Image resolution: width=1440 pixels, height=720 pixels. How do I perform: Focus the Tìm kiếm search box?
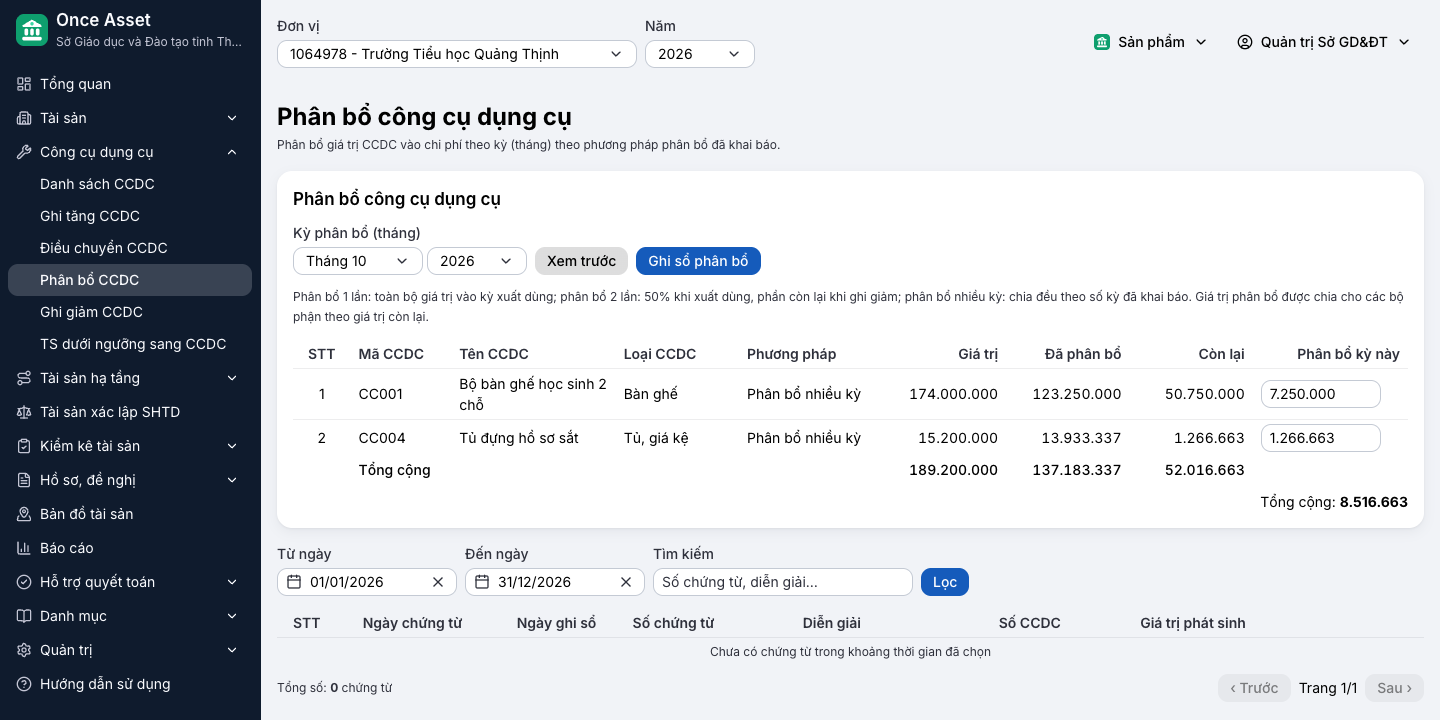click(x=783, y=582)
